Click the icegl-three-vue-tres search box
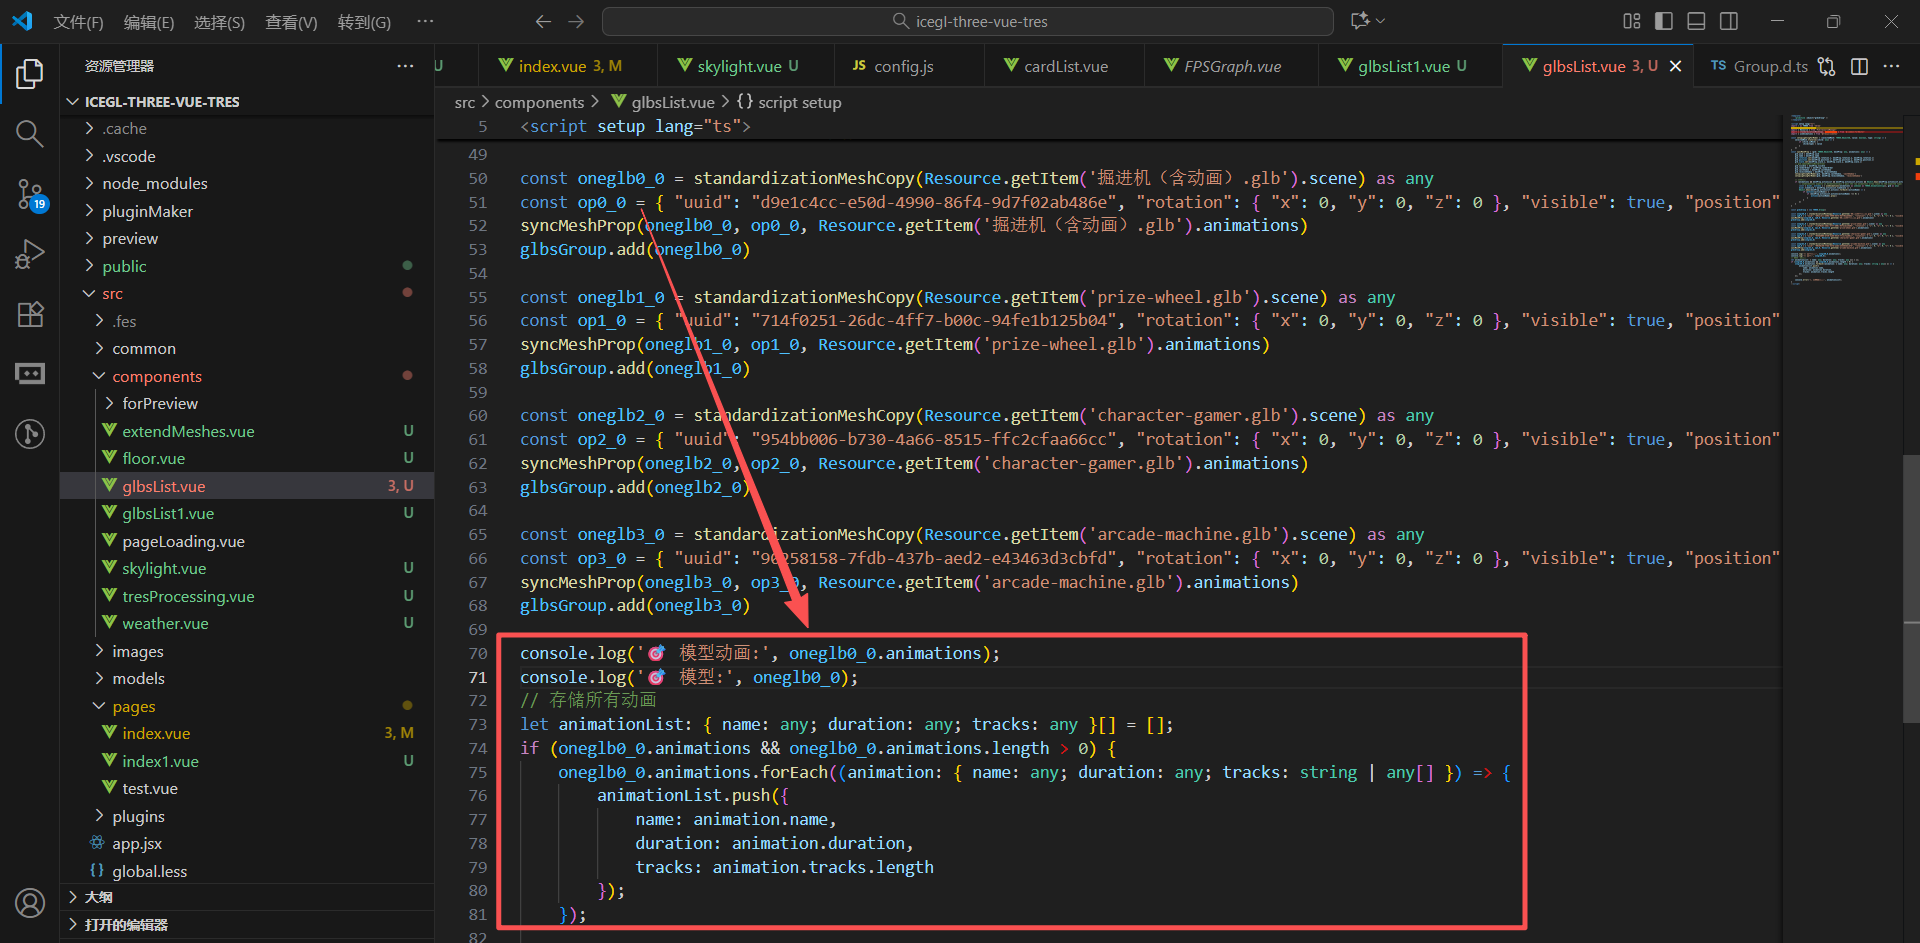The height and width of the screenshot is (943, 1920). click(967, 21)
